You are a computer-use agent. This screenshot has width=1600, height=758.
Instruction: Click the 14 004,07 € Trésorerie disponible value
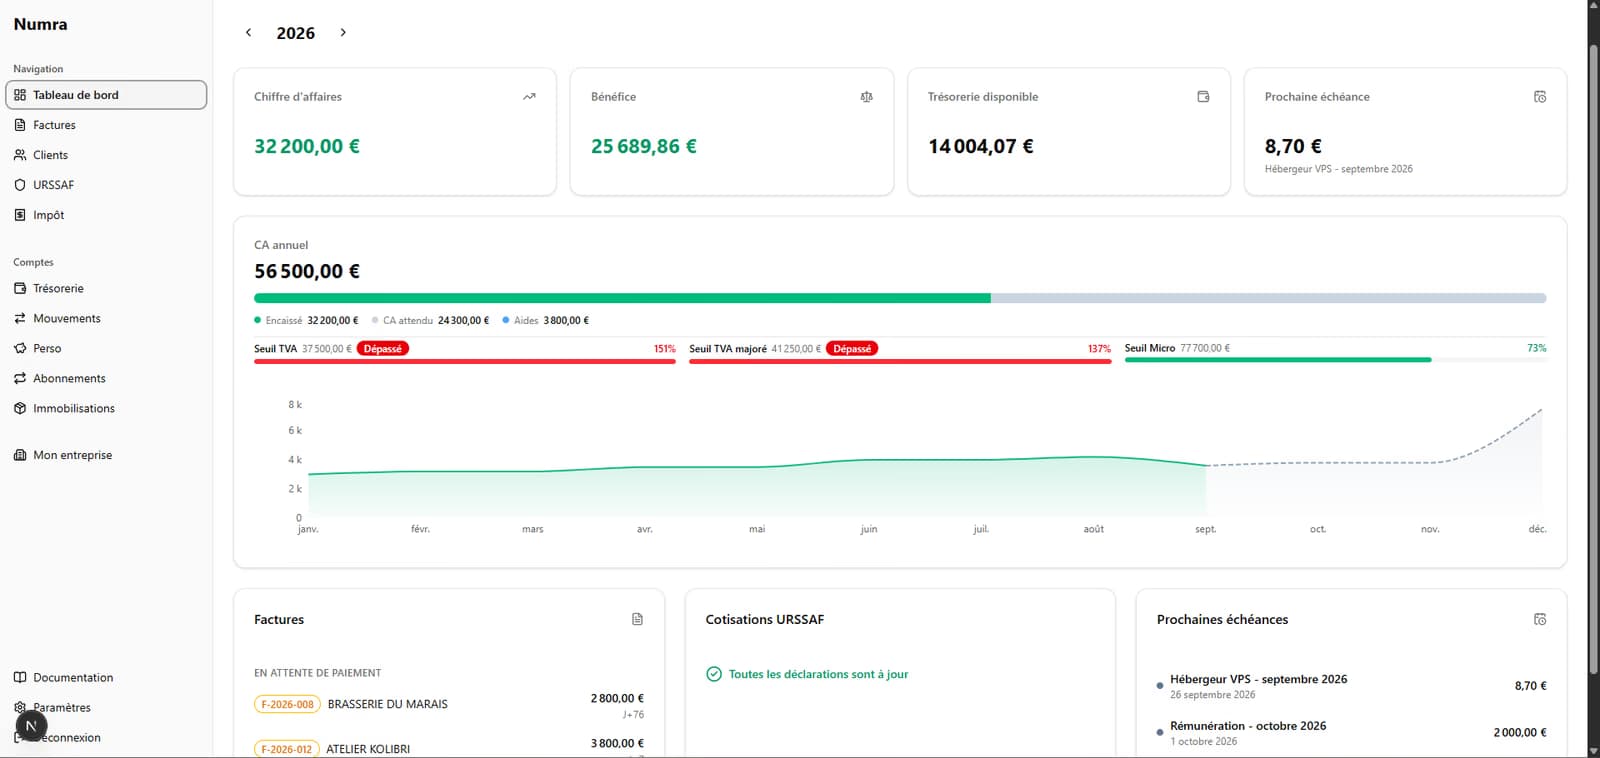click(x=981, y=146)
